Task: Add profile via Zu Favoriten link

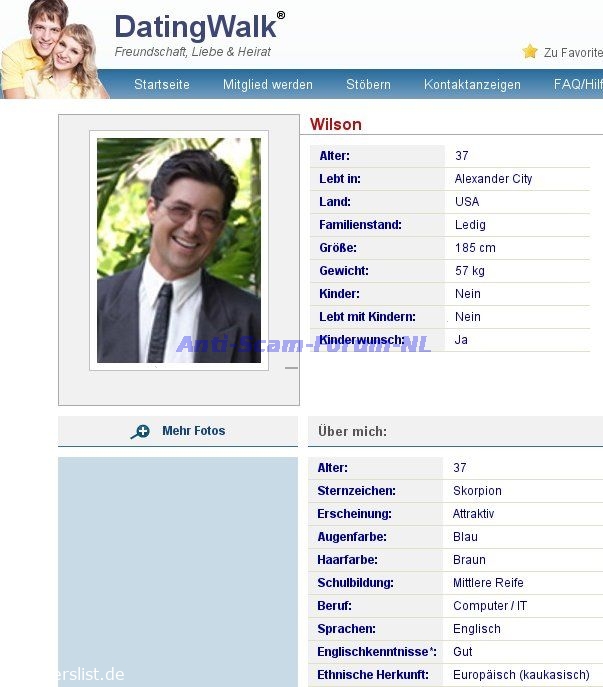Action: [x=573, y=53]
